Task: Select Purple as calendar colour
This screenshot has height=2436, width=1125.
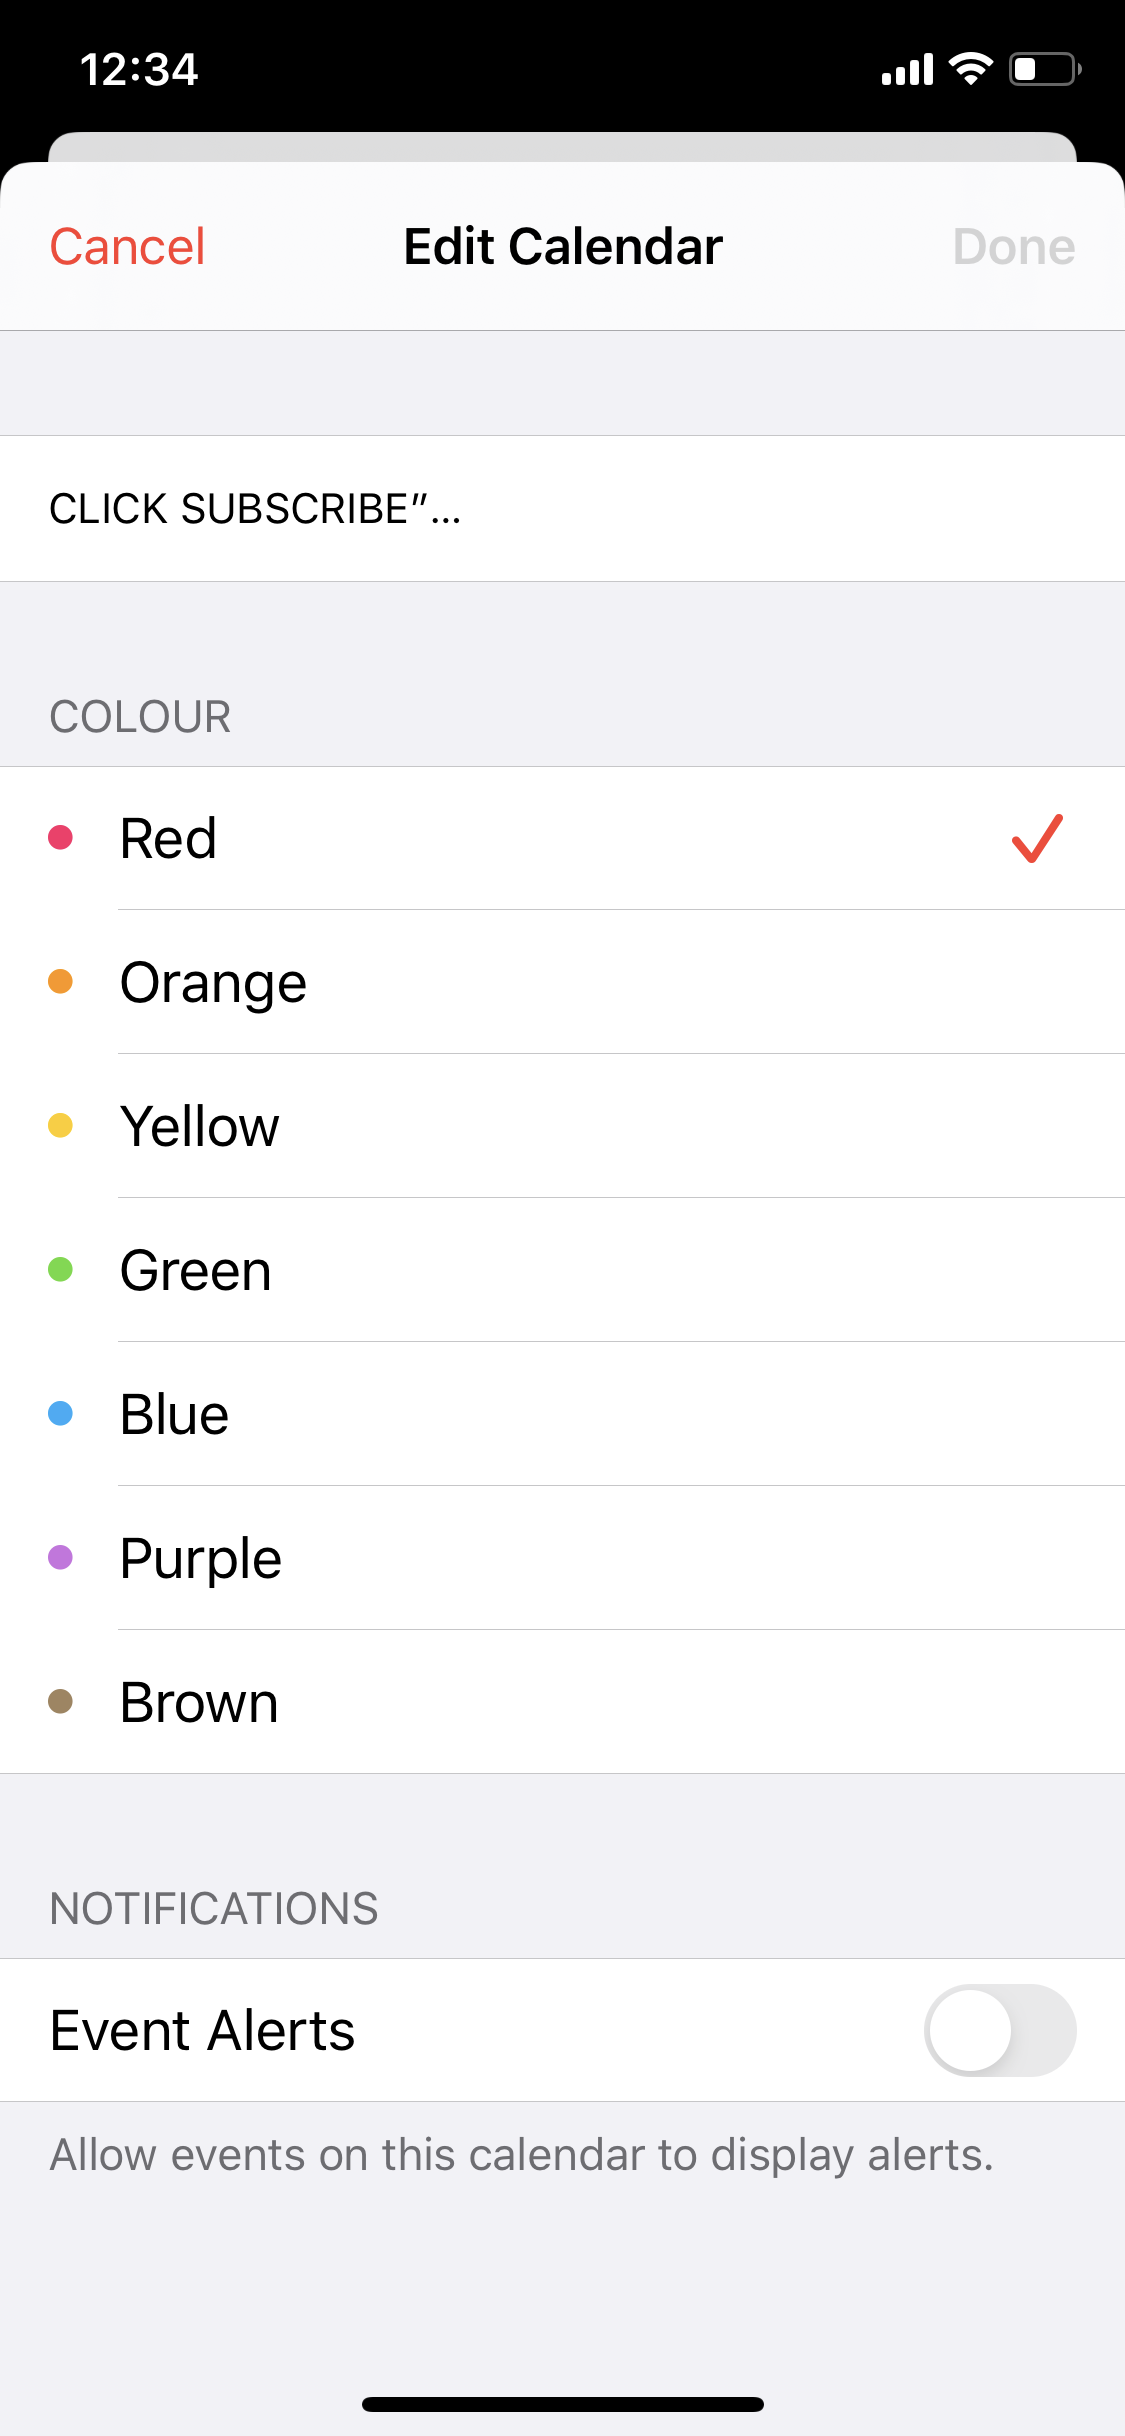Action: point(200,1558)
